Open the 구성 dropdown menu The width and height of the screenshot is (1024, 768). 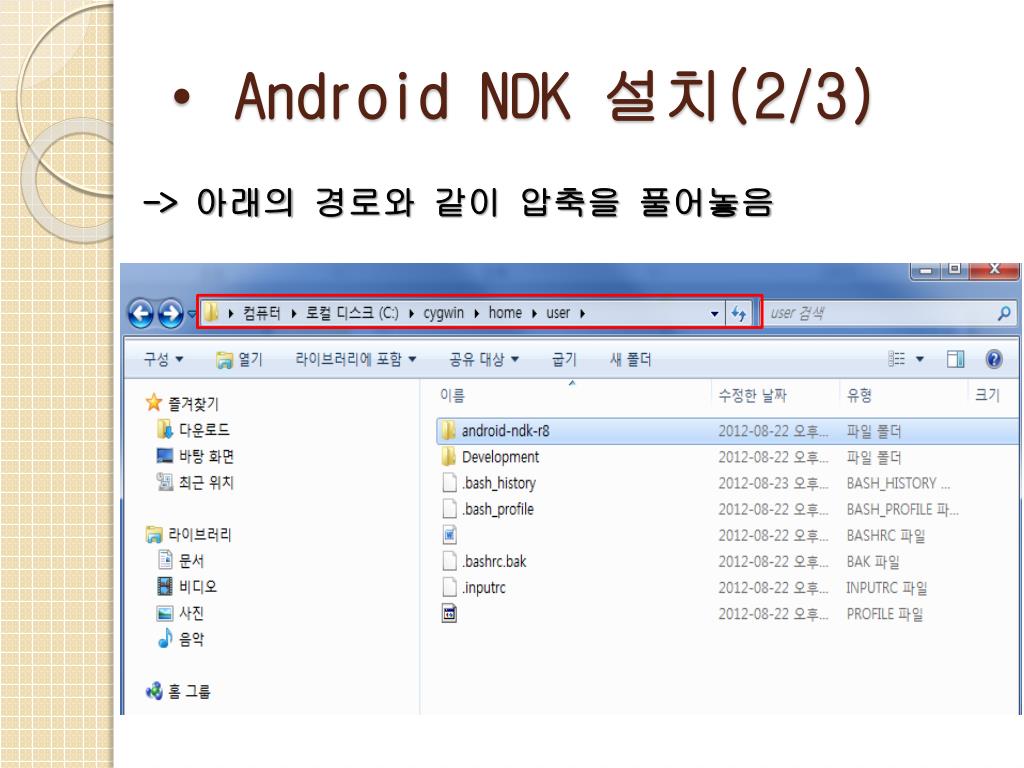tap(163, 359)
